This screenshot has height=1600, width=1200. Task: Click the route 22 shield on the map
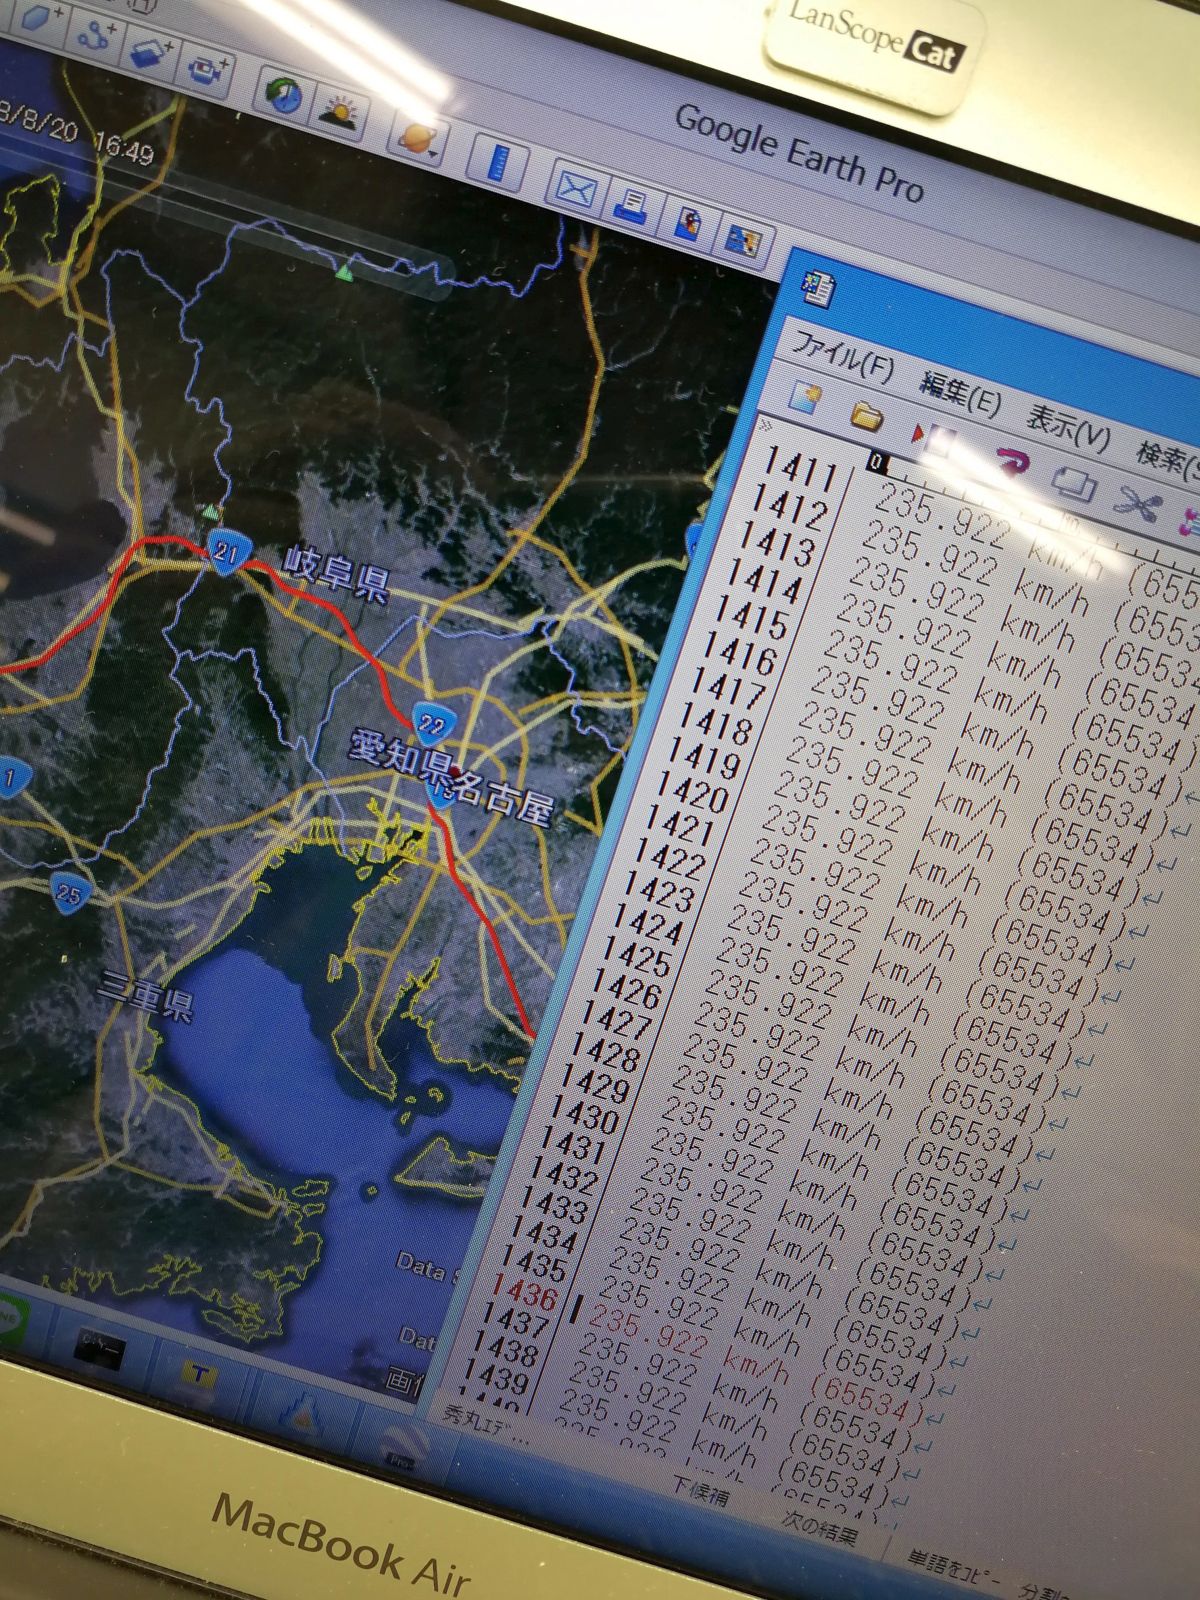(x=434, y=725)
